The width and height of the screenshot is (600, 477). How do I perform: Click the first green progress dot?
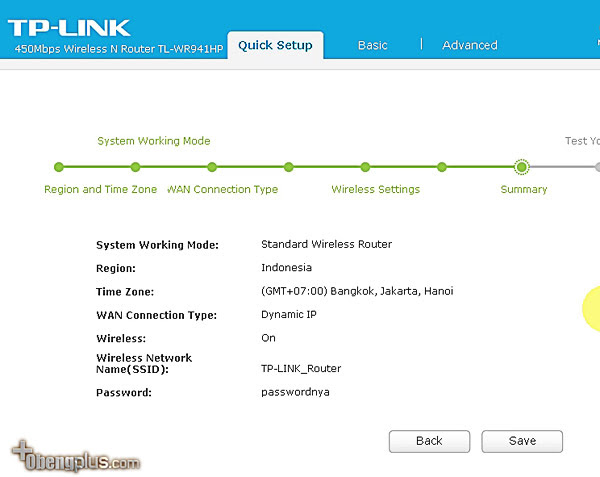pos(59,167)
